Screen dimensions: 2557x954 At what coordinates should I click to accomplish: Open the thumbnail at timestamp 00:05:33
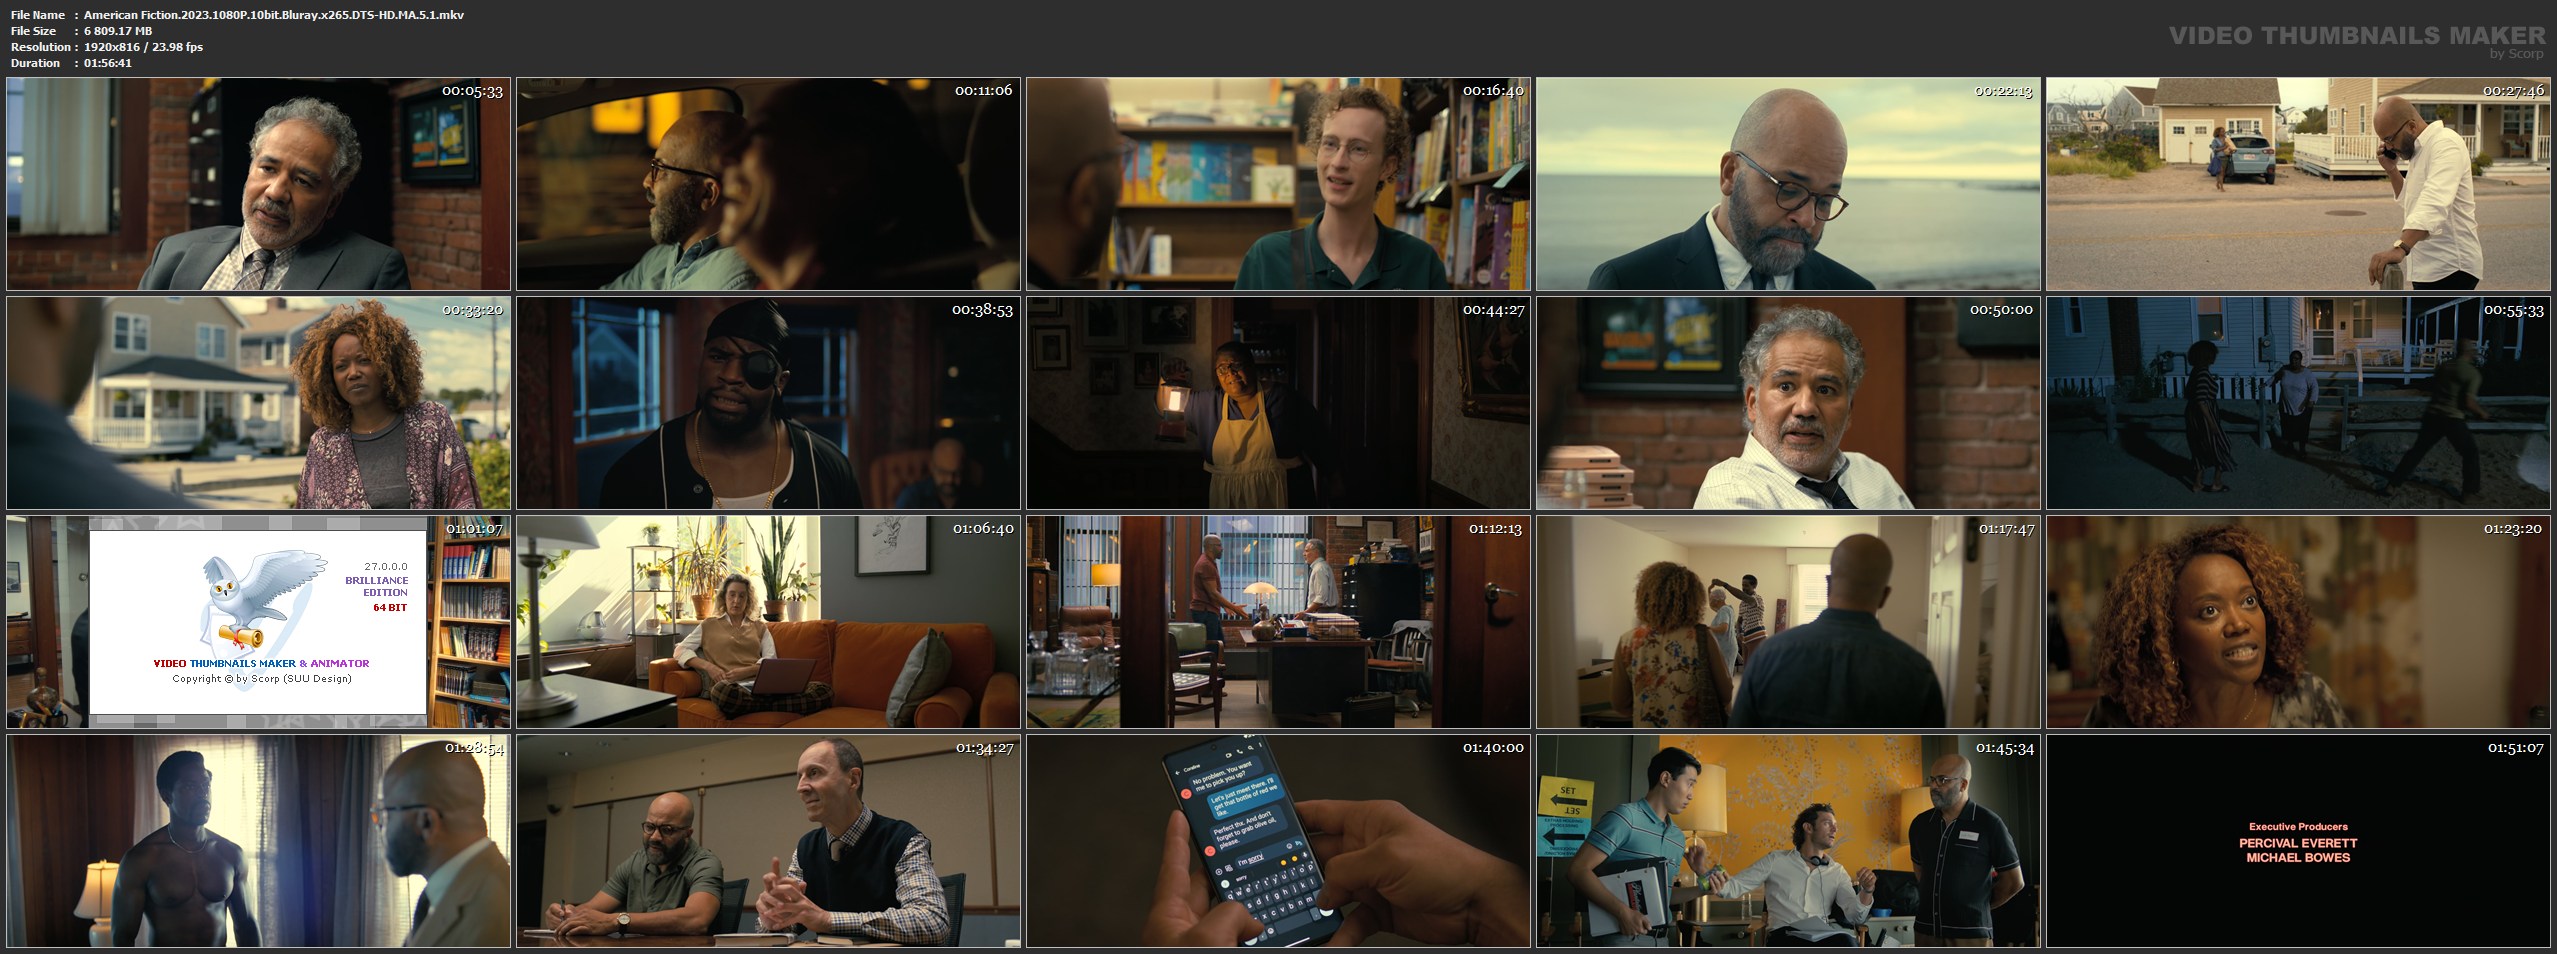click(x=258, y=184)
